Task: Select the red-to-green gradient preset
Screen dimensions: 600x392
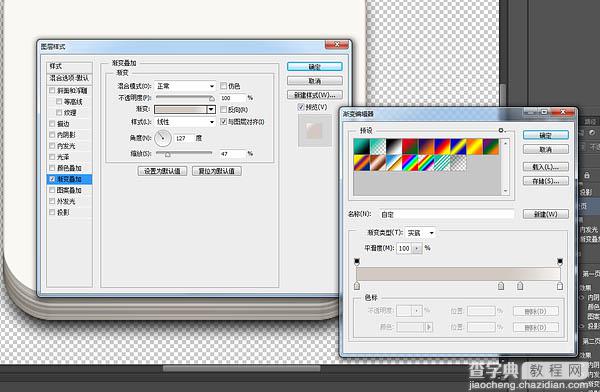Action: tap(410, 147)
